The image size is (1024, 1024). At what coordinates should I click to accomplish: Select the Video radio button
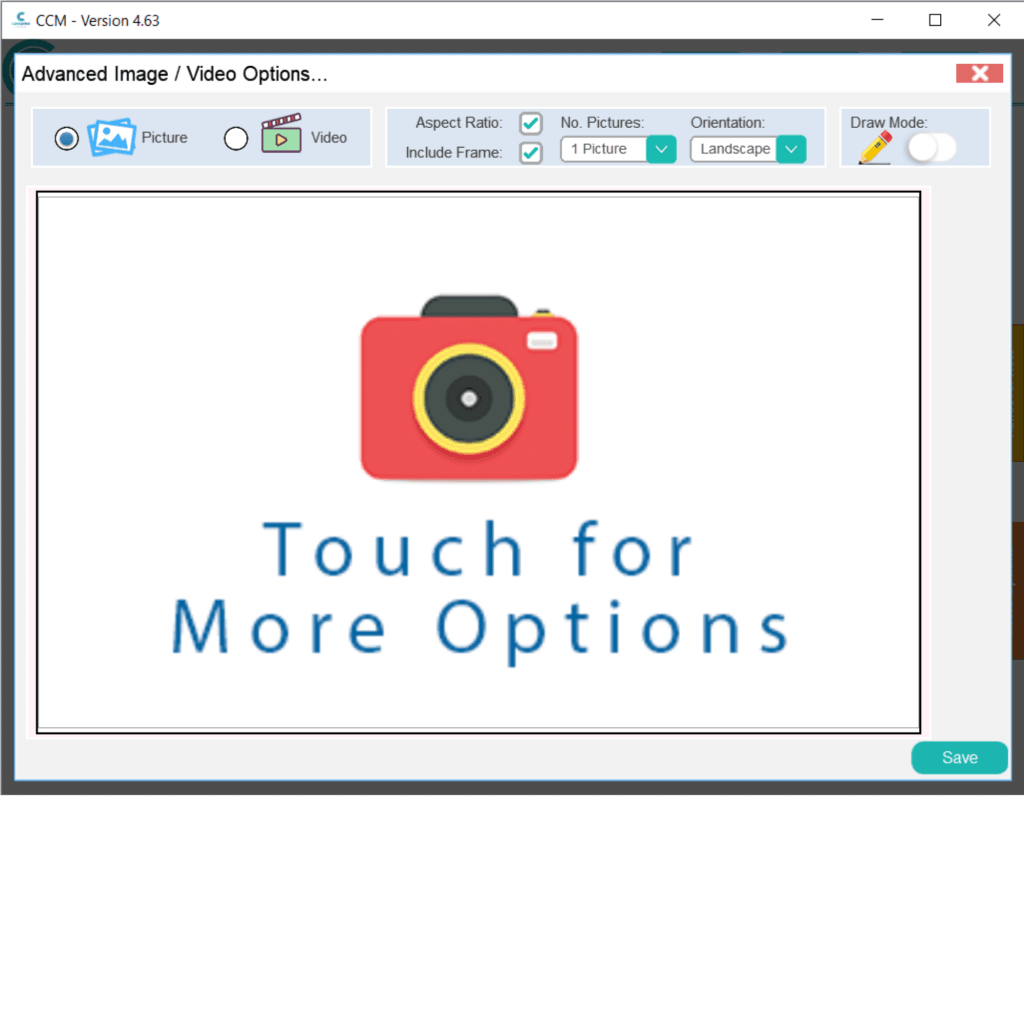pyautogui.click(x=236, y=138)
